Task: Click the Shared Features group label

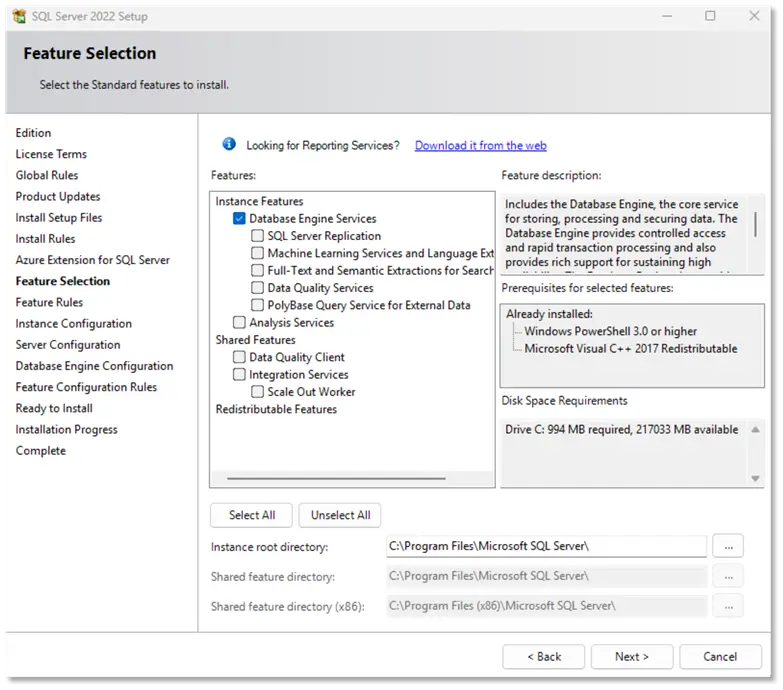Action: pyautogui.click(x=255, y=340)
